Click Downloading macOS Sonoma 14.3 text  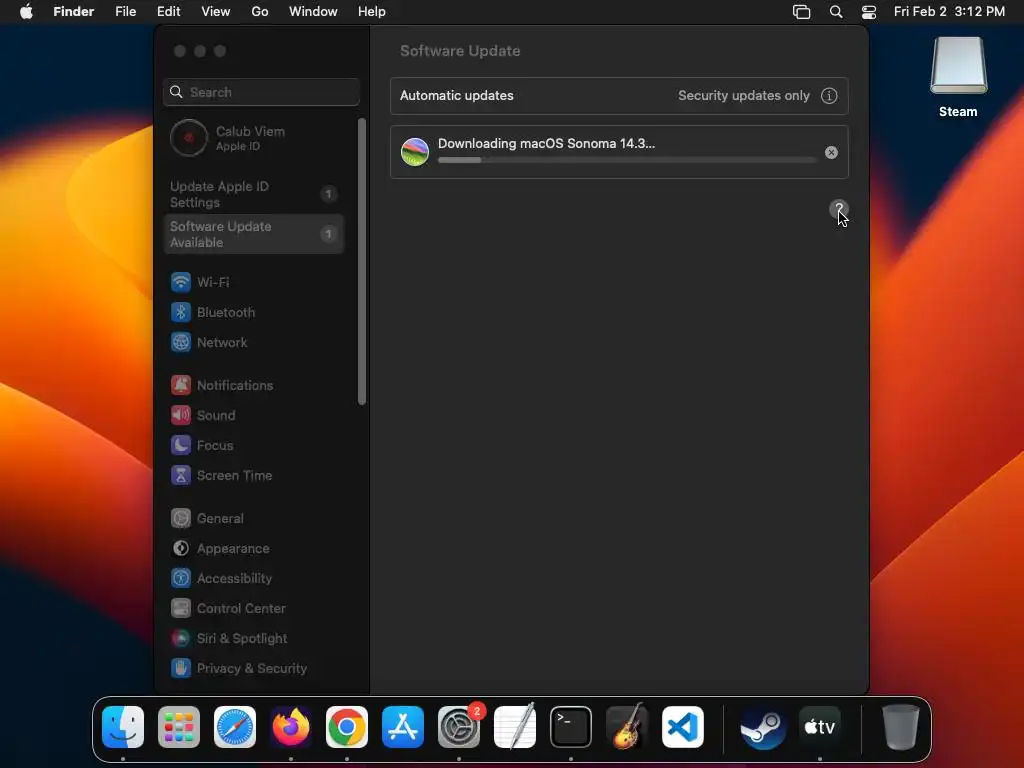[x=546, y=144]
